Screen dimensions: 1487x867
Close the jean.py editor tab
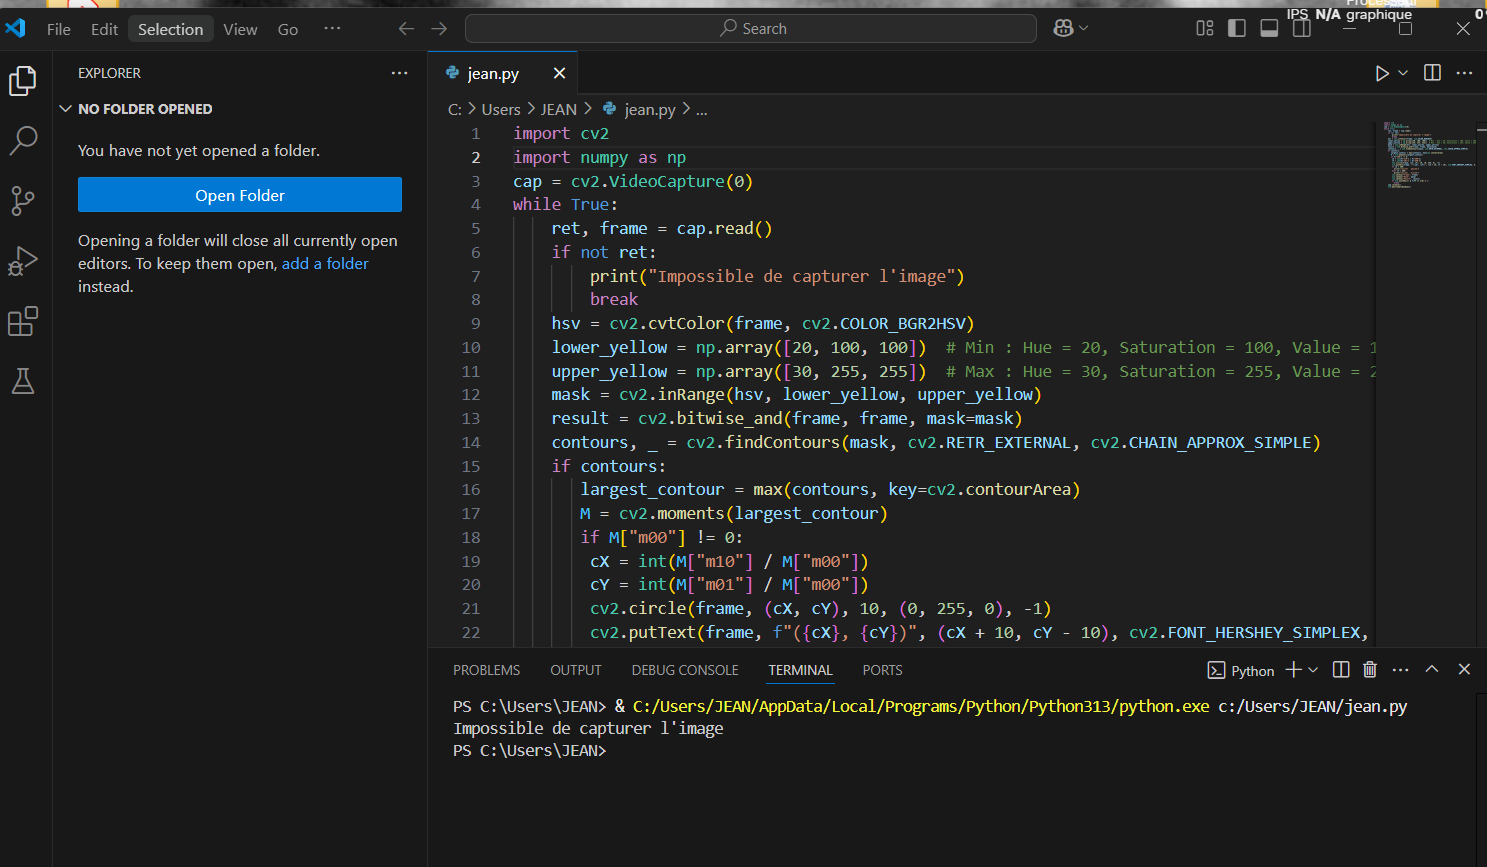[559, 73]
